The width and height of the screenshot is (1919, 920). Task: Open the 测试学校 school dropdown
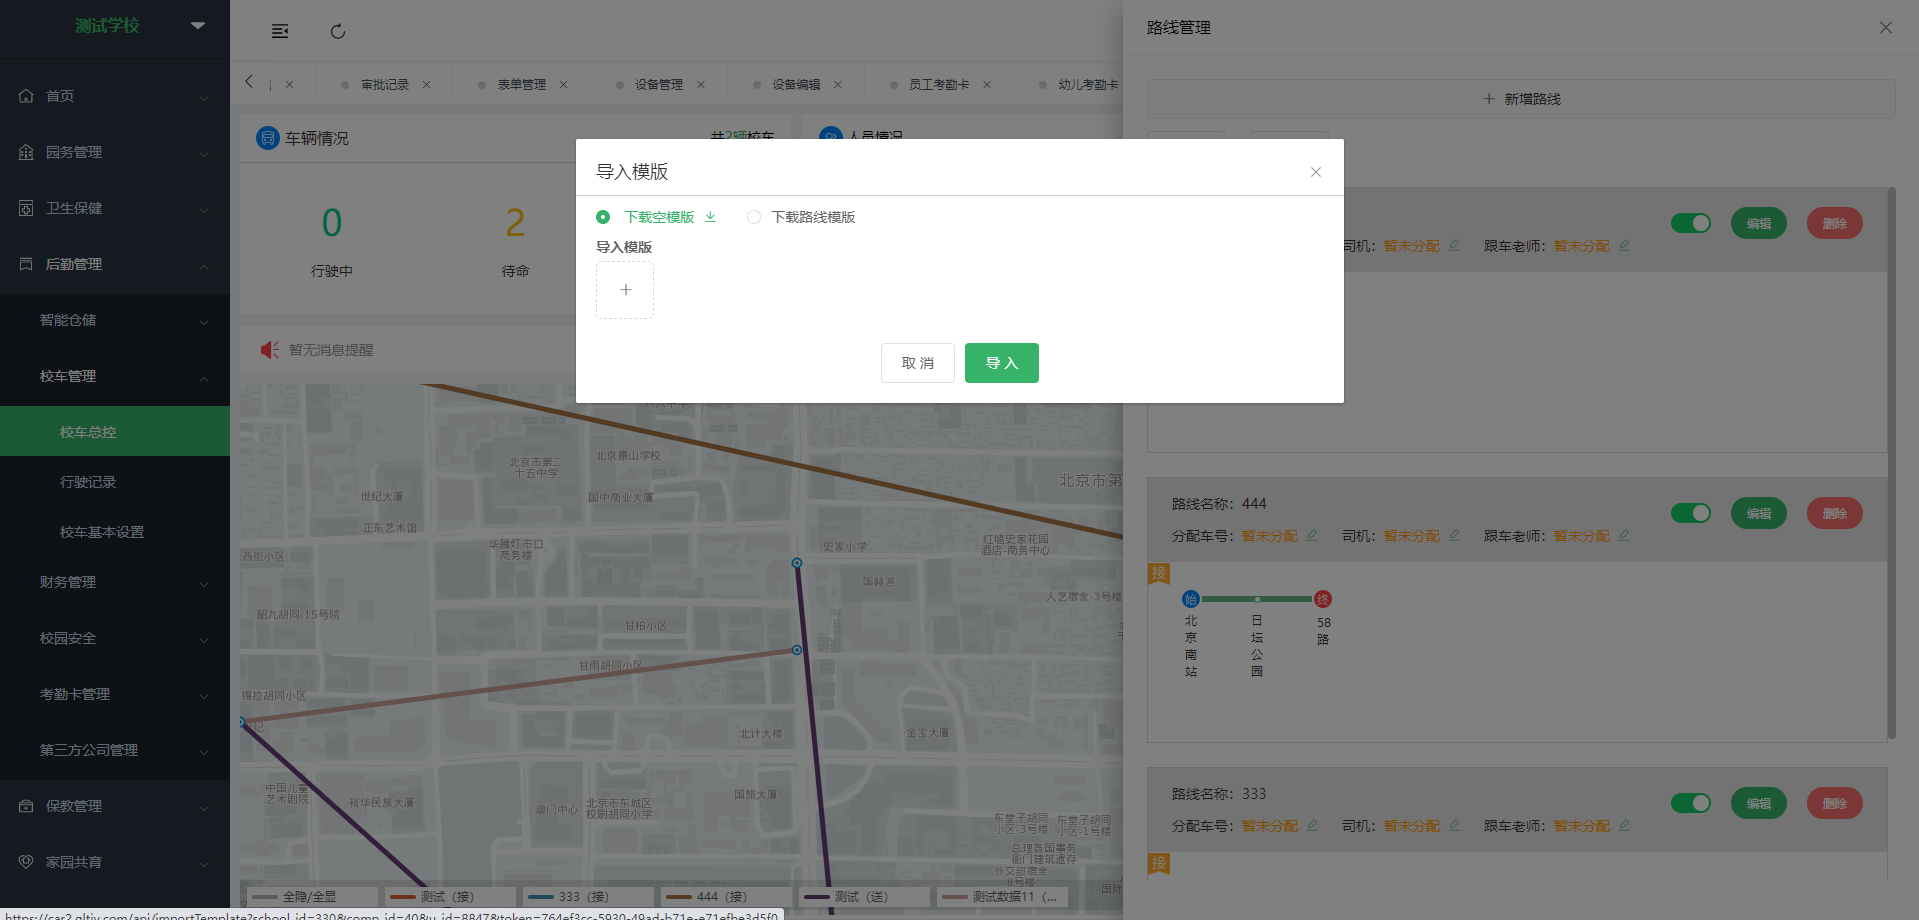[x=198, y=25]
